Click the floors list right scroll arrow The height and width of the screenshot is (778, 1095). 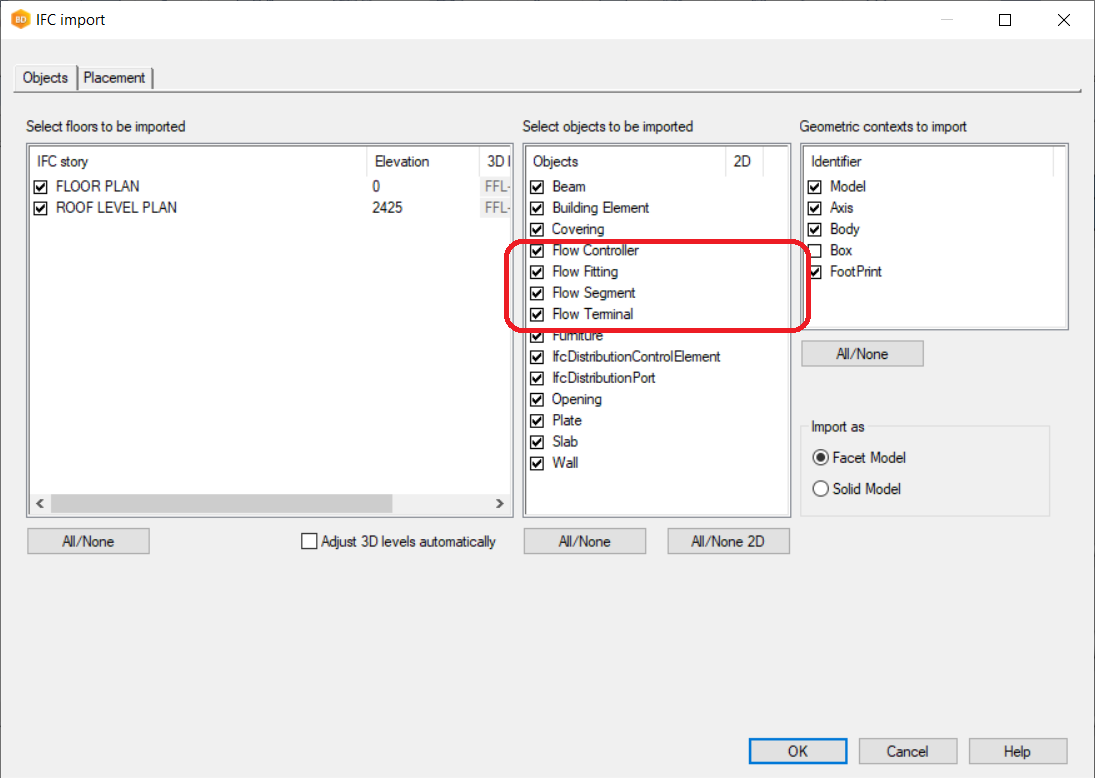pos(500,504)
